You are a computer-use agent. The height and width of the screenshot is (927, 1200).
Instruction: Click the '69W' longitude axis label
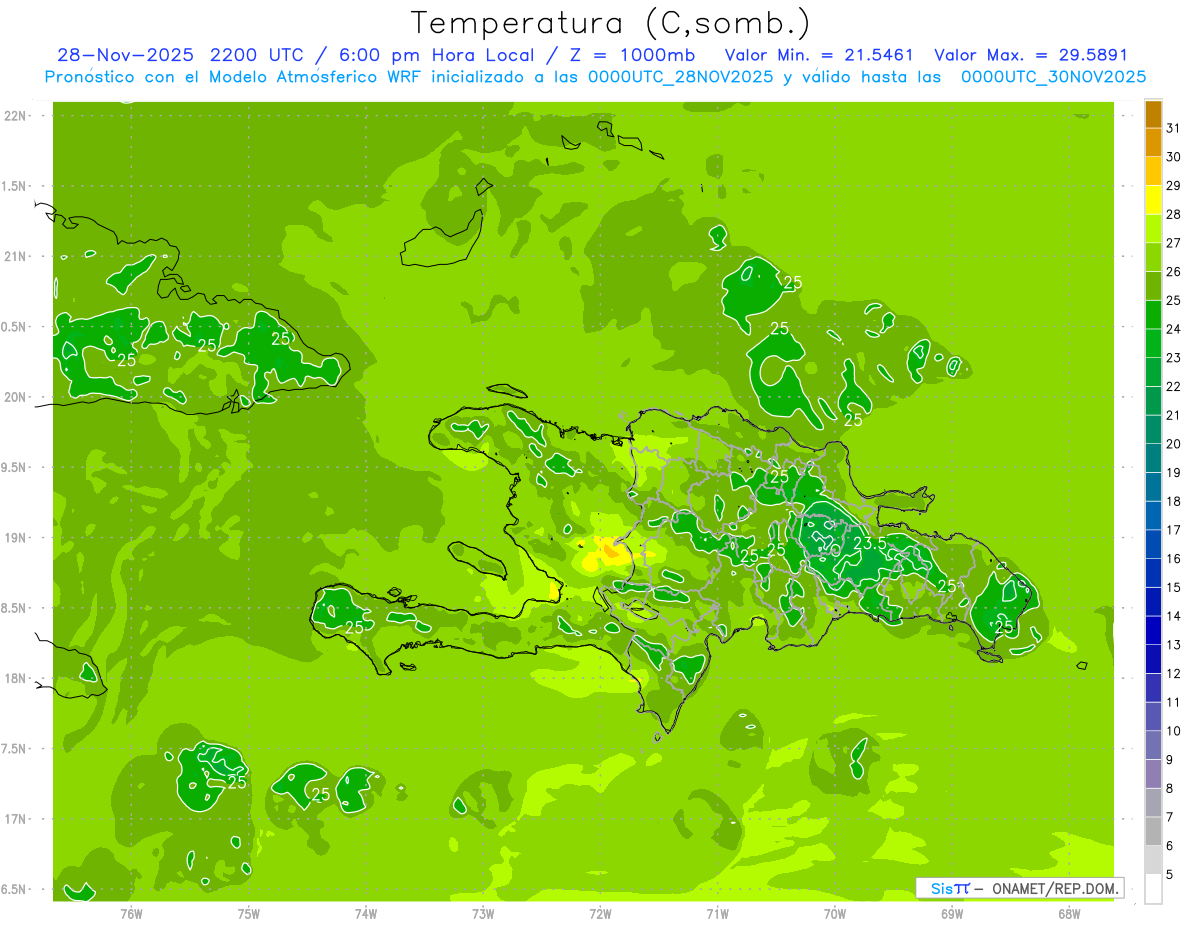click(952, 914)
